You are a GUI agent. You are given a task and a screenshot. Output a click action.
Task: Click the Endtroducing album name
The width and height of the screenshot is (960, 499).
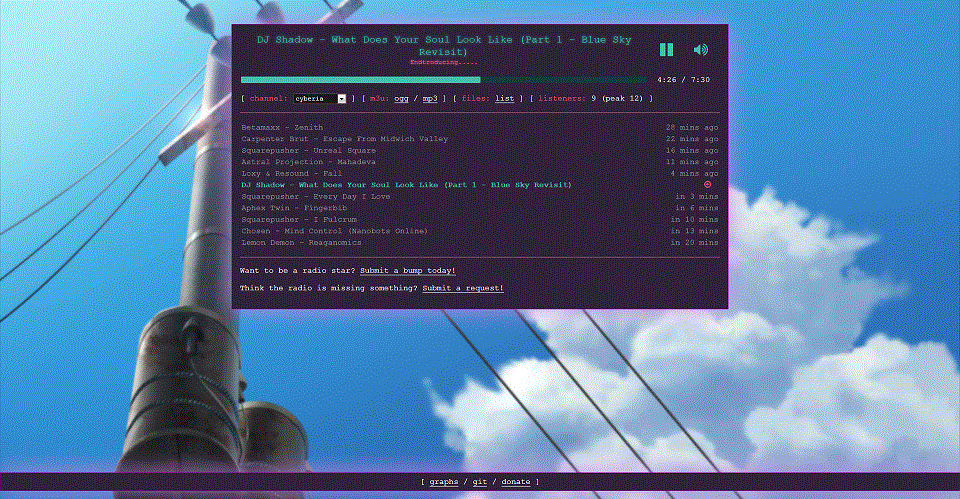444,62
